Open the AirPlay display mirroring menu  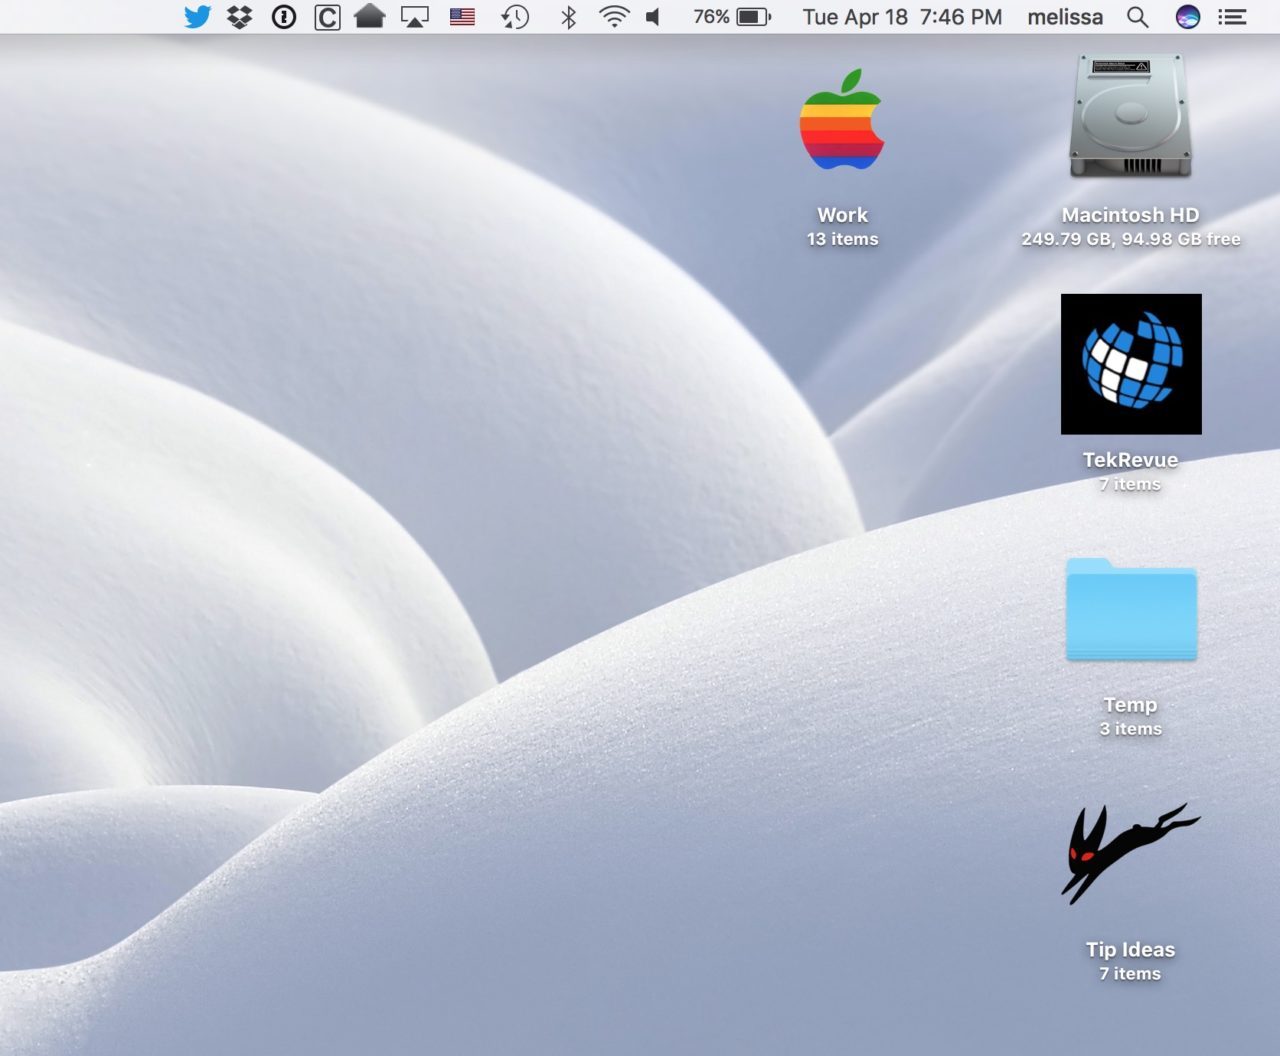[412, 16]
